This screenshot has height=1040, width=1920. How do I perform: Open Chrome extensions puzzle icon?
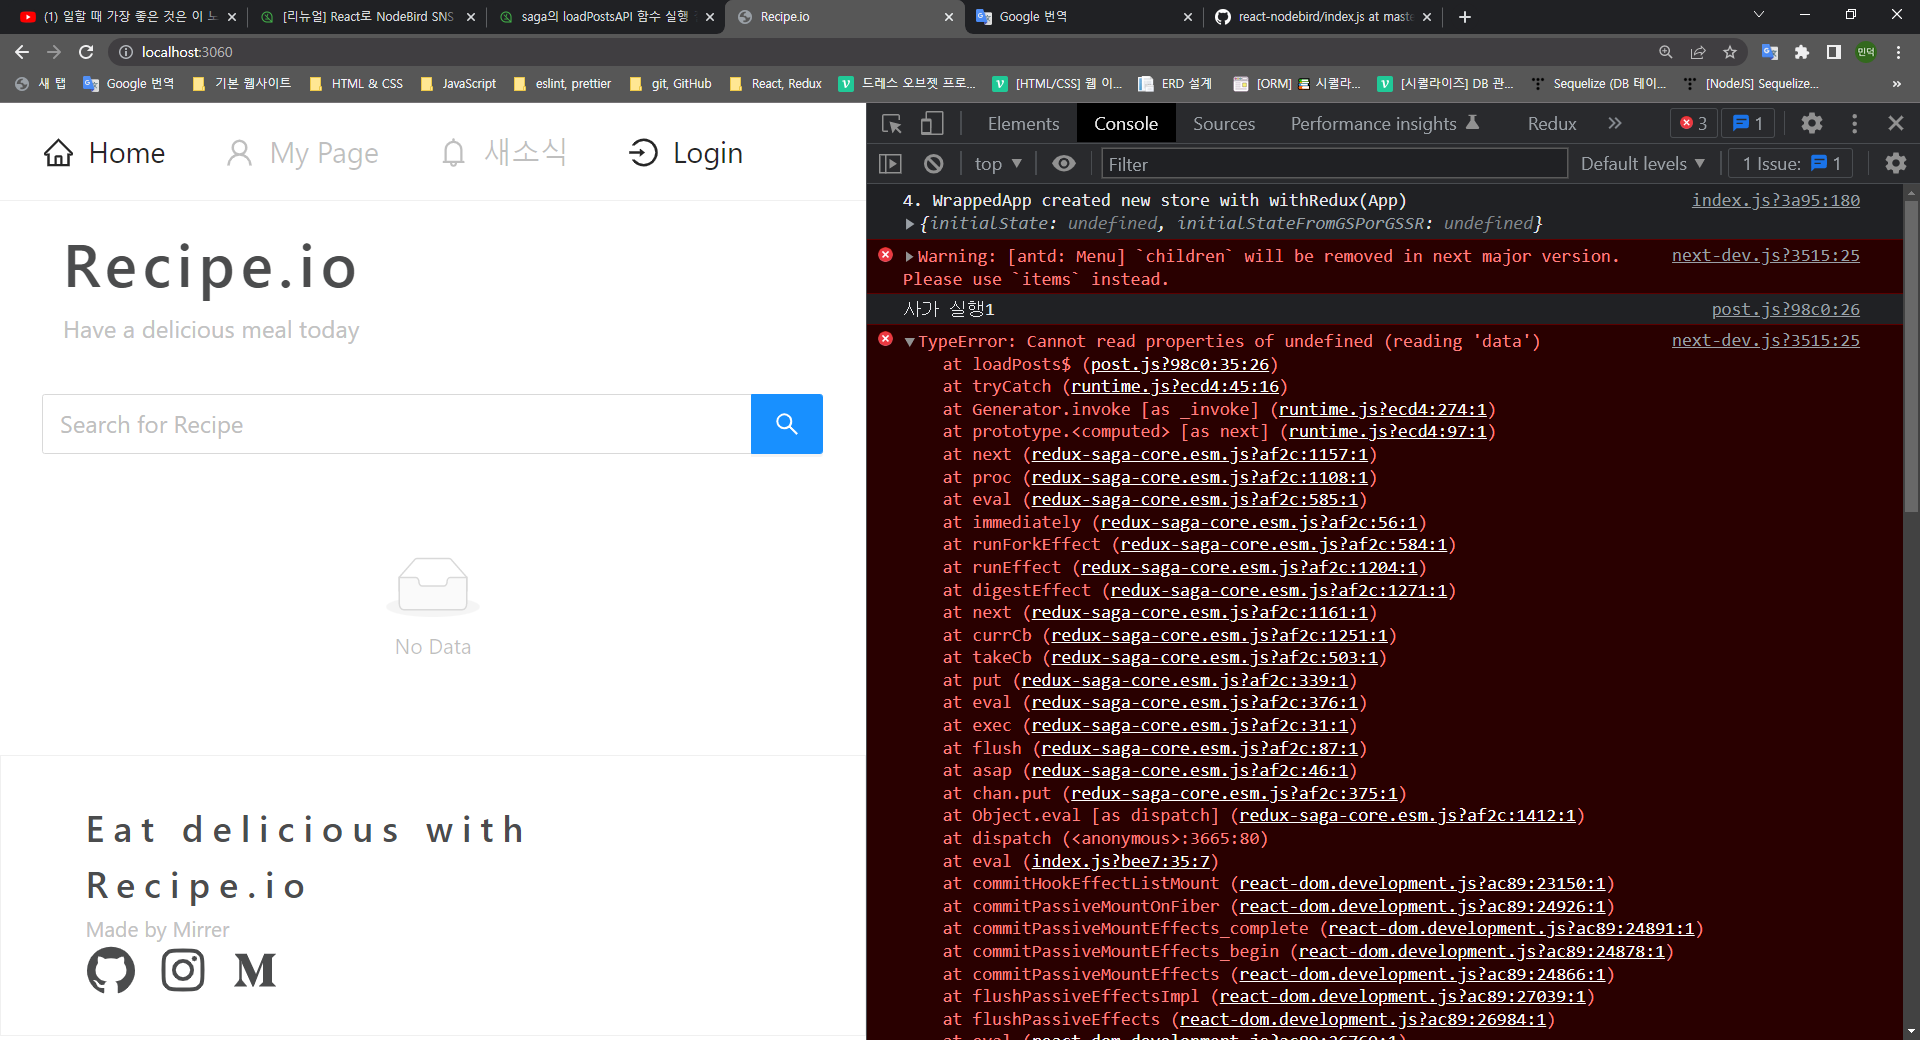pyautogui.click(x=1802, y=52)
